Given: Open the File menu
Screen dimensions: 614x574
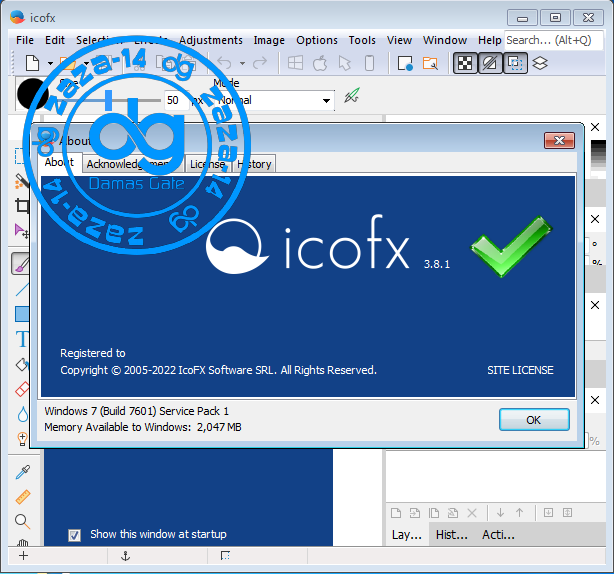Looking at the screenshot, I should pos(25,40).
